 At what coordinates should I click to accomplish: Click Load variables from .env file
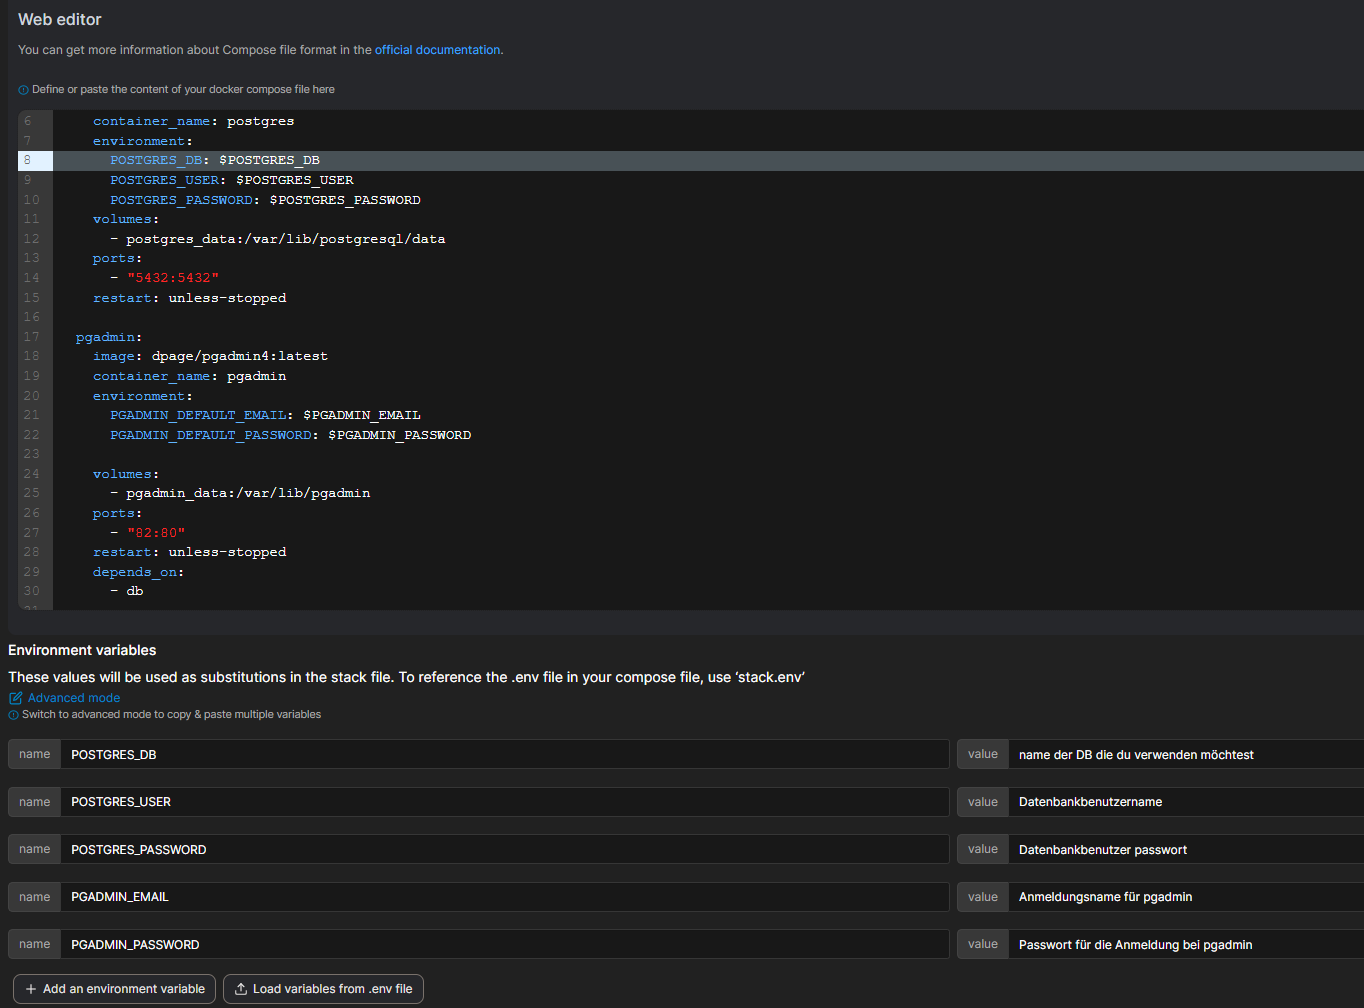coord(323,989)
